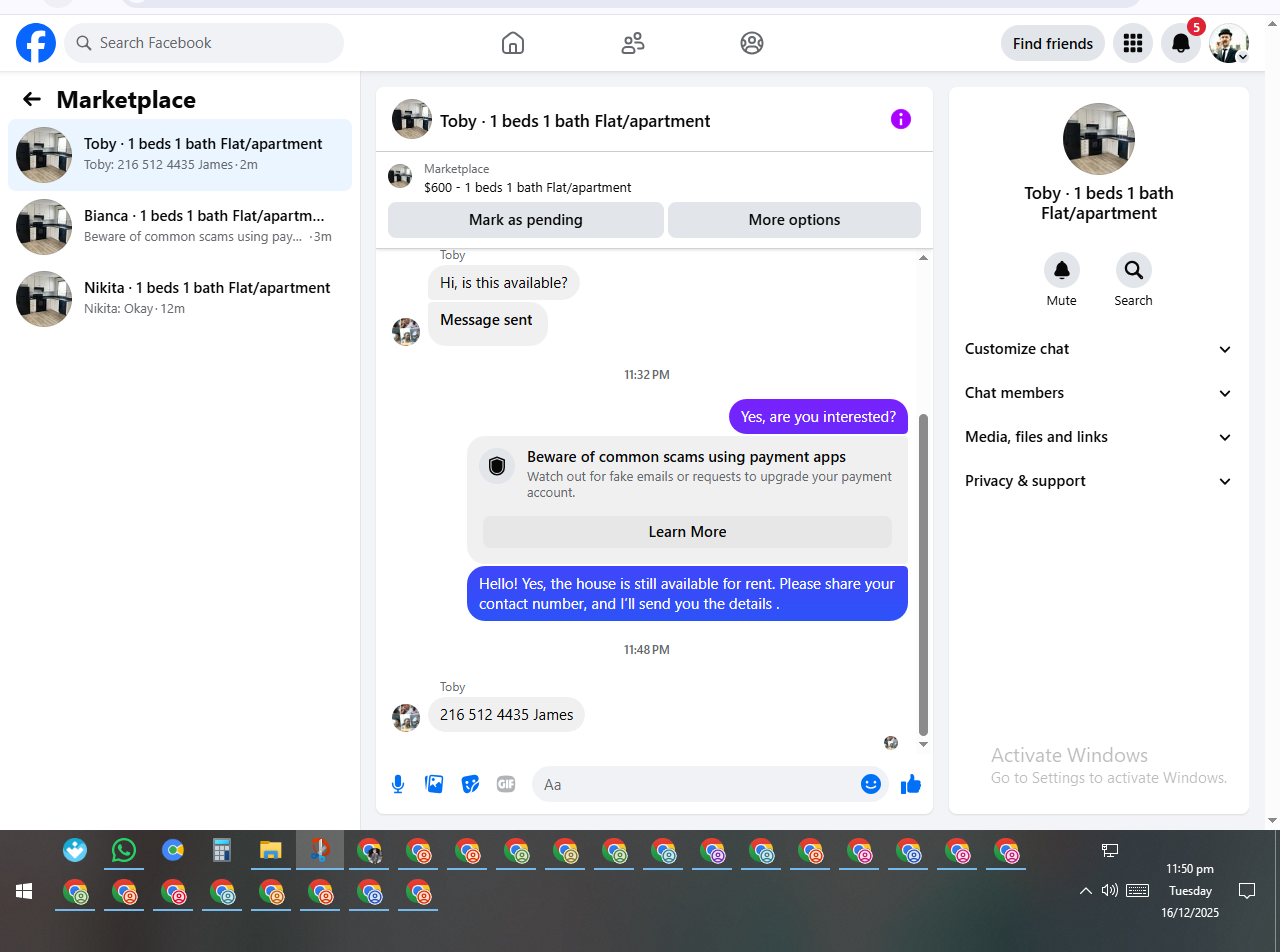Open the account profile picture menu
Viewport: 1280px width, 952px height.
[x=1229, y=43]
